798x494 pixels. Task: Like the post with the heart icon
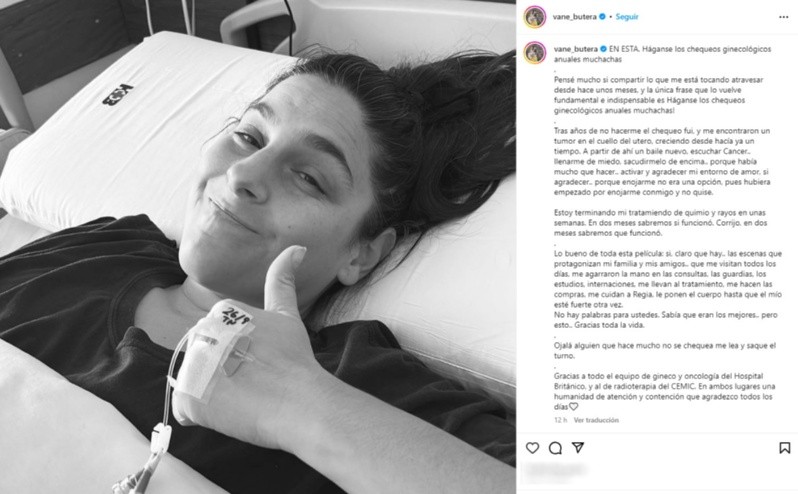[532, 448]
